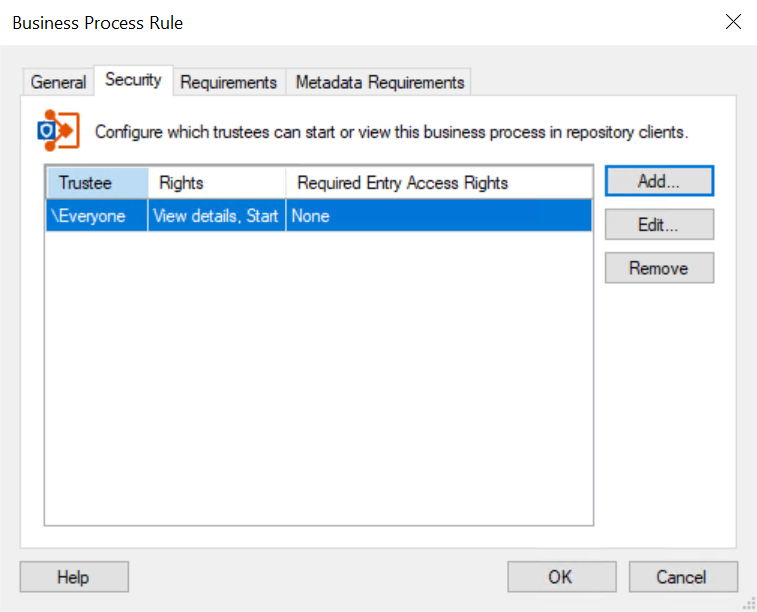
Task: Remove the selected trustee
Action: pyautogui.click(x=658, y=268)
